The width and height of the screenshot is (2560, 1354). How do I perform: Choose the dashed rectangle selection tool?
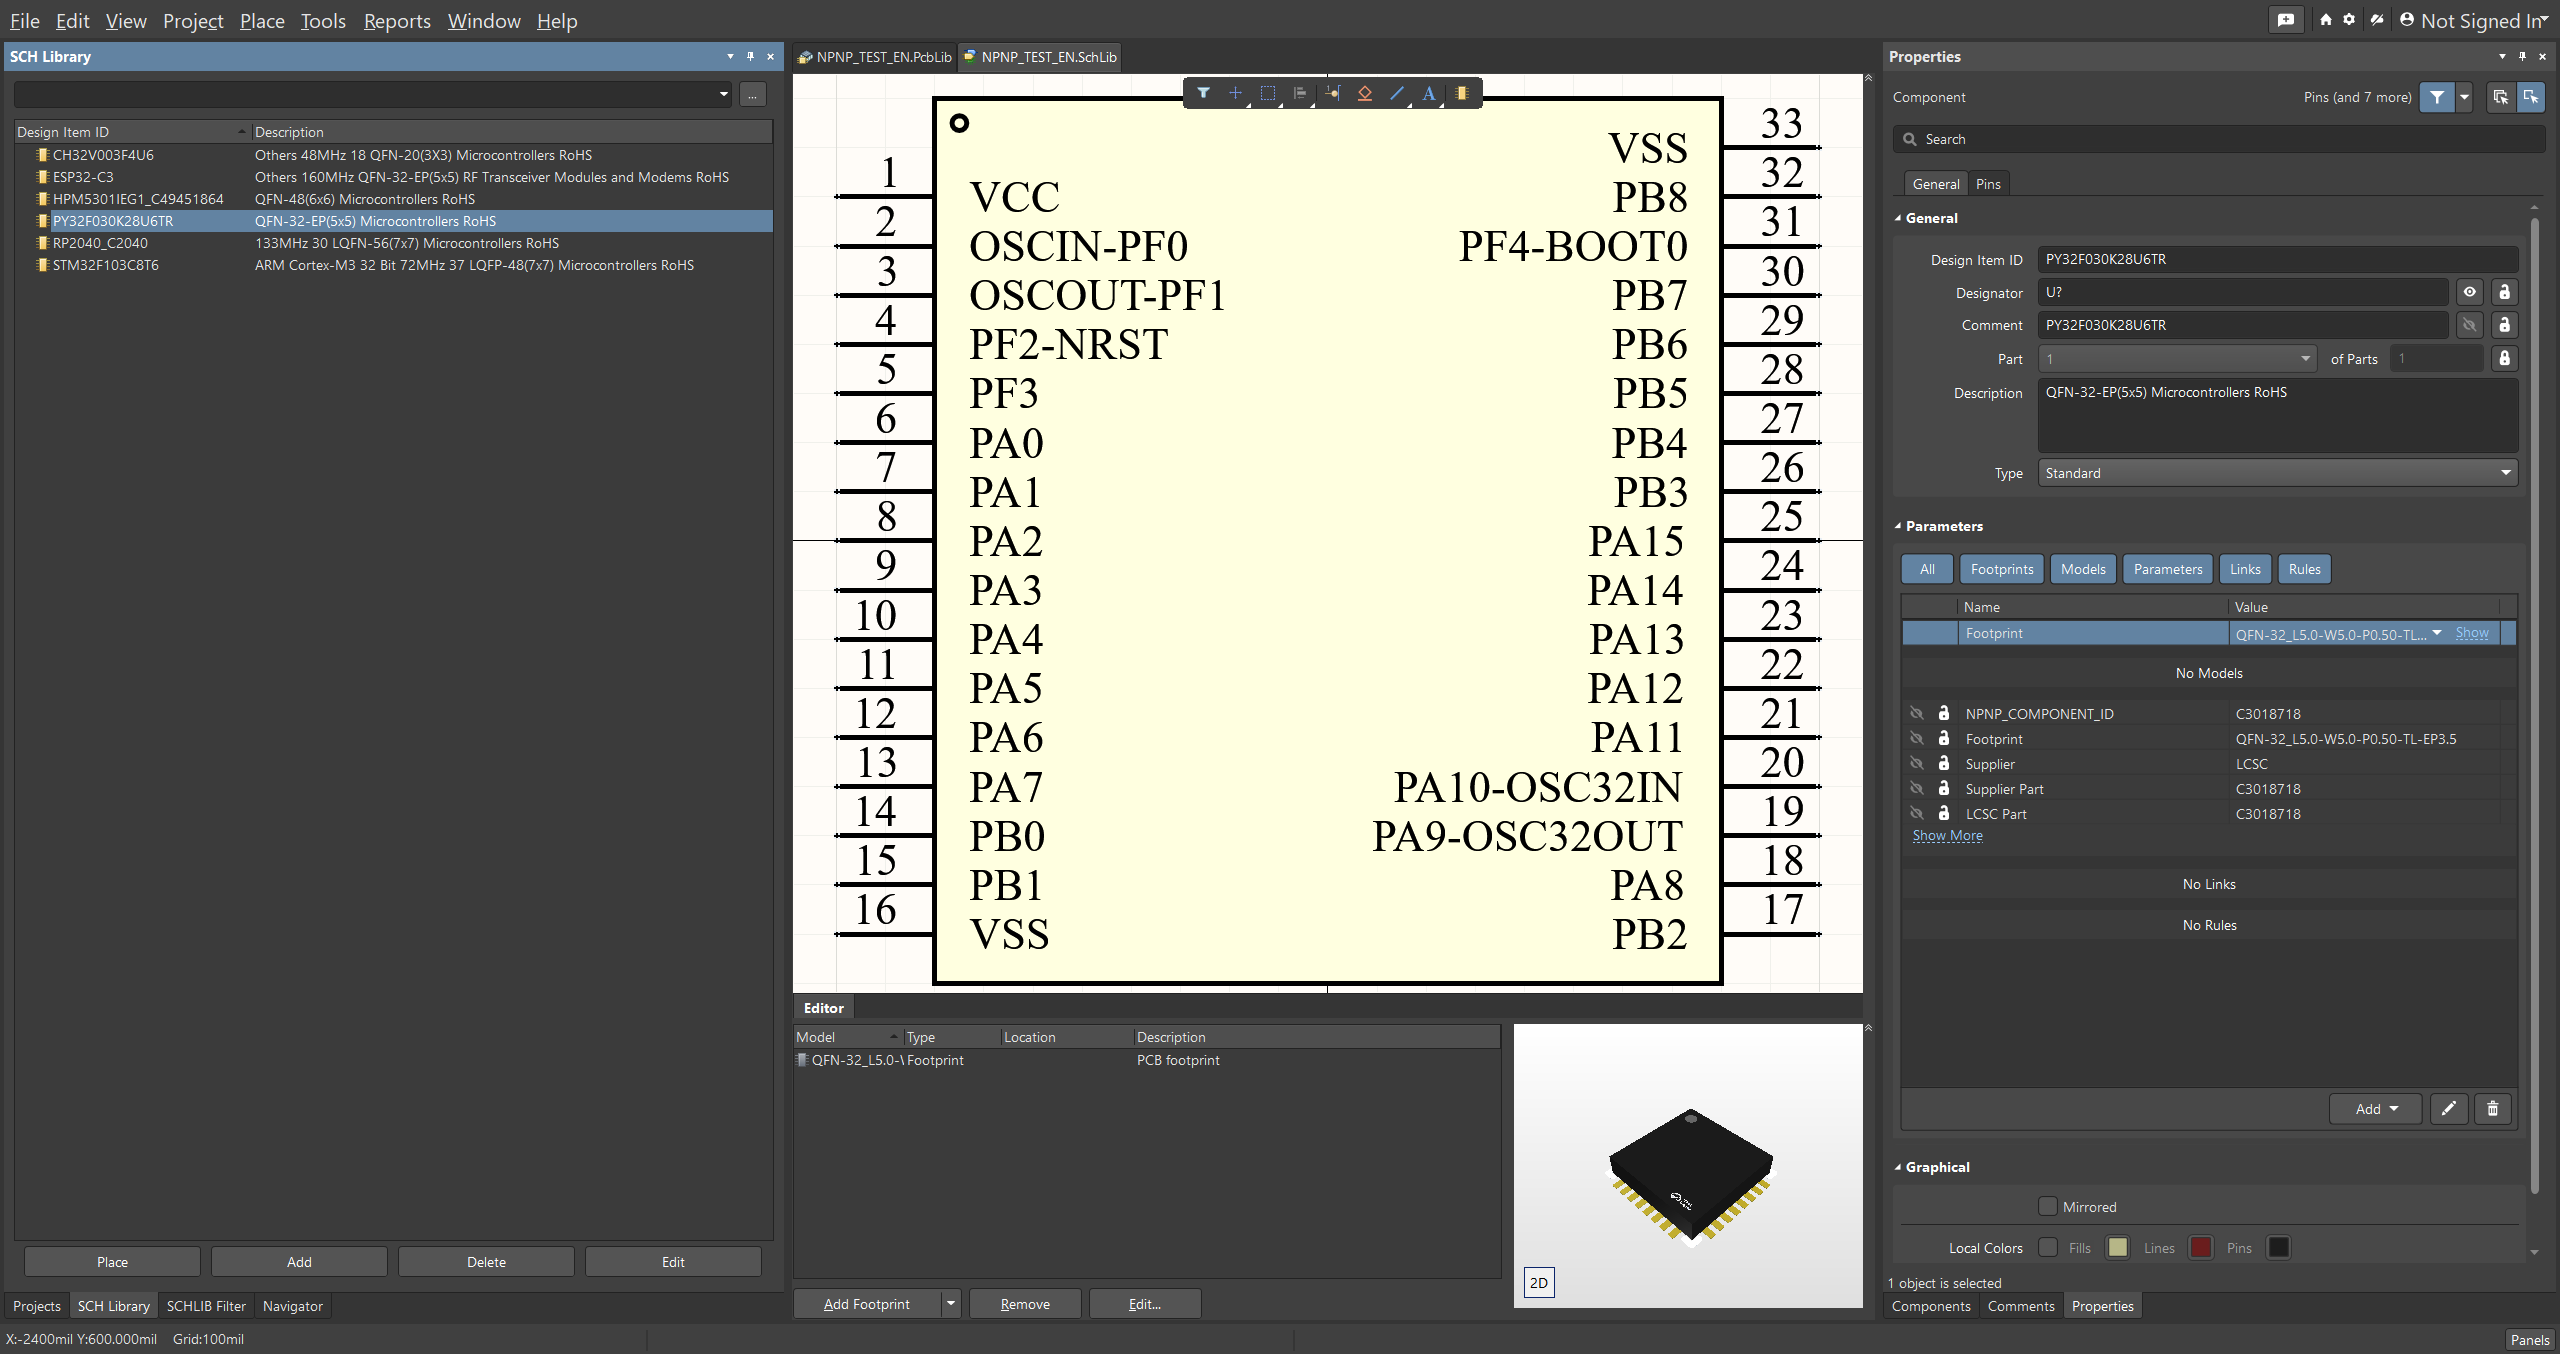(1268, 93)
